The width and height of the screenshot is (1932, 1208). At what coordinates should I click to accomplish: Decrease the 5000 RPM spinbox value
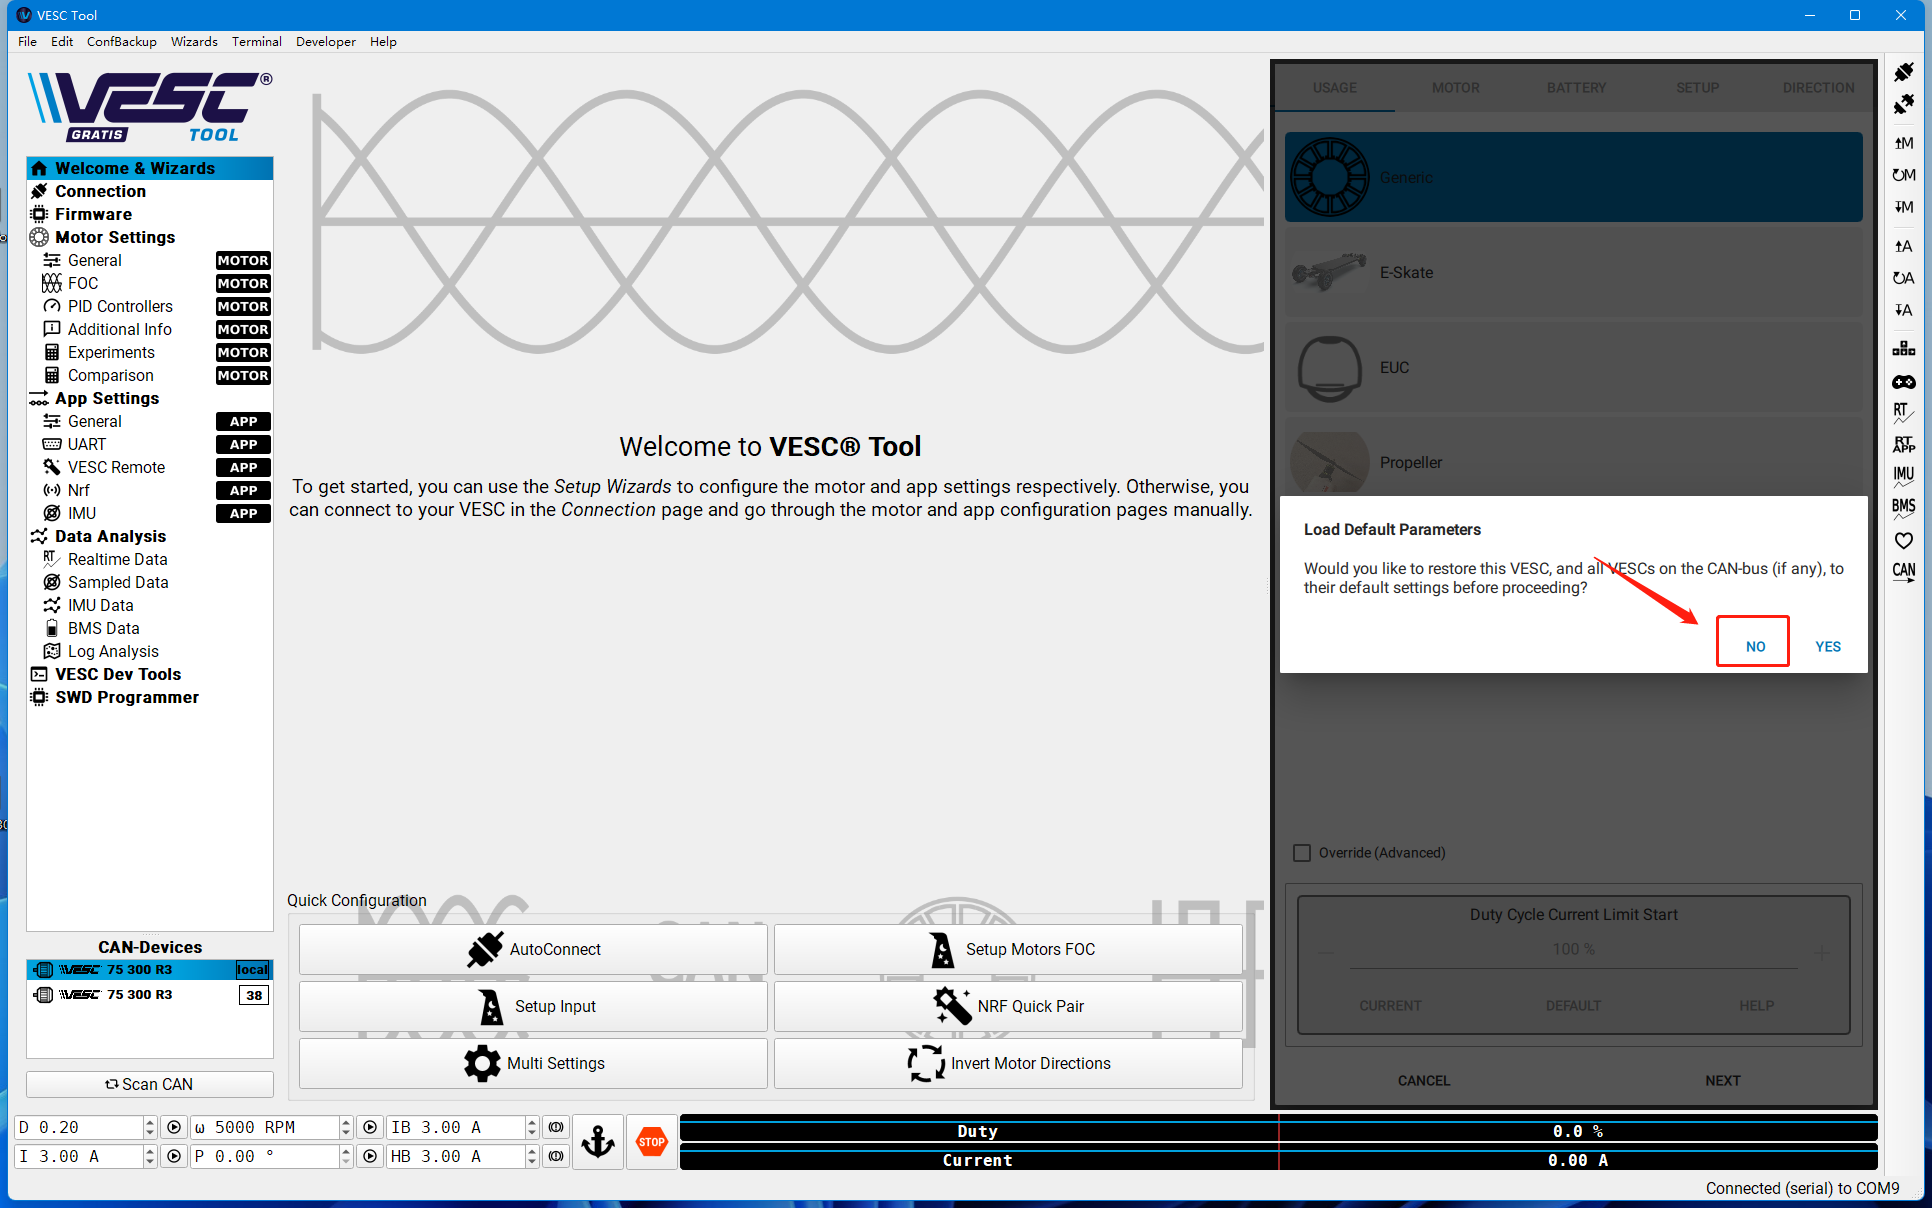[346, 1133]
